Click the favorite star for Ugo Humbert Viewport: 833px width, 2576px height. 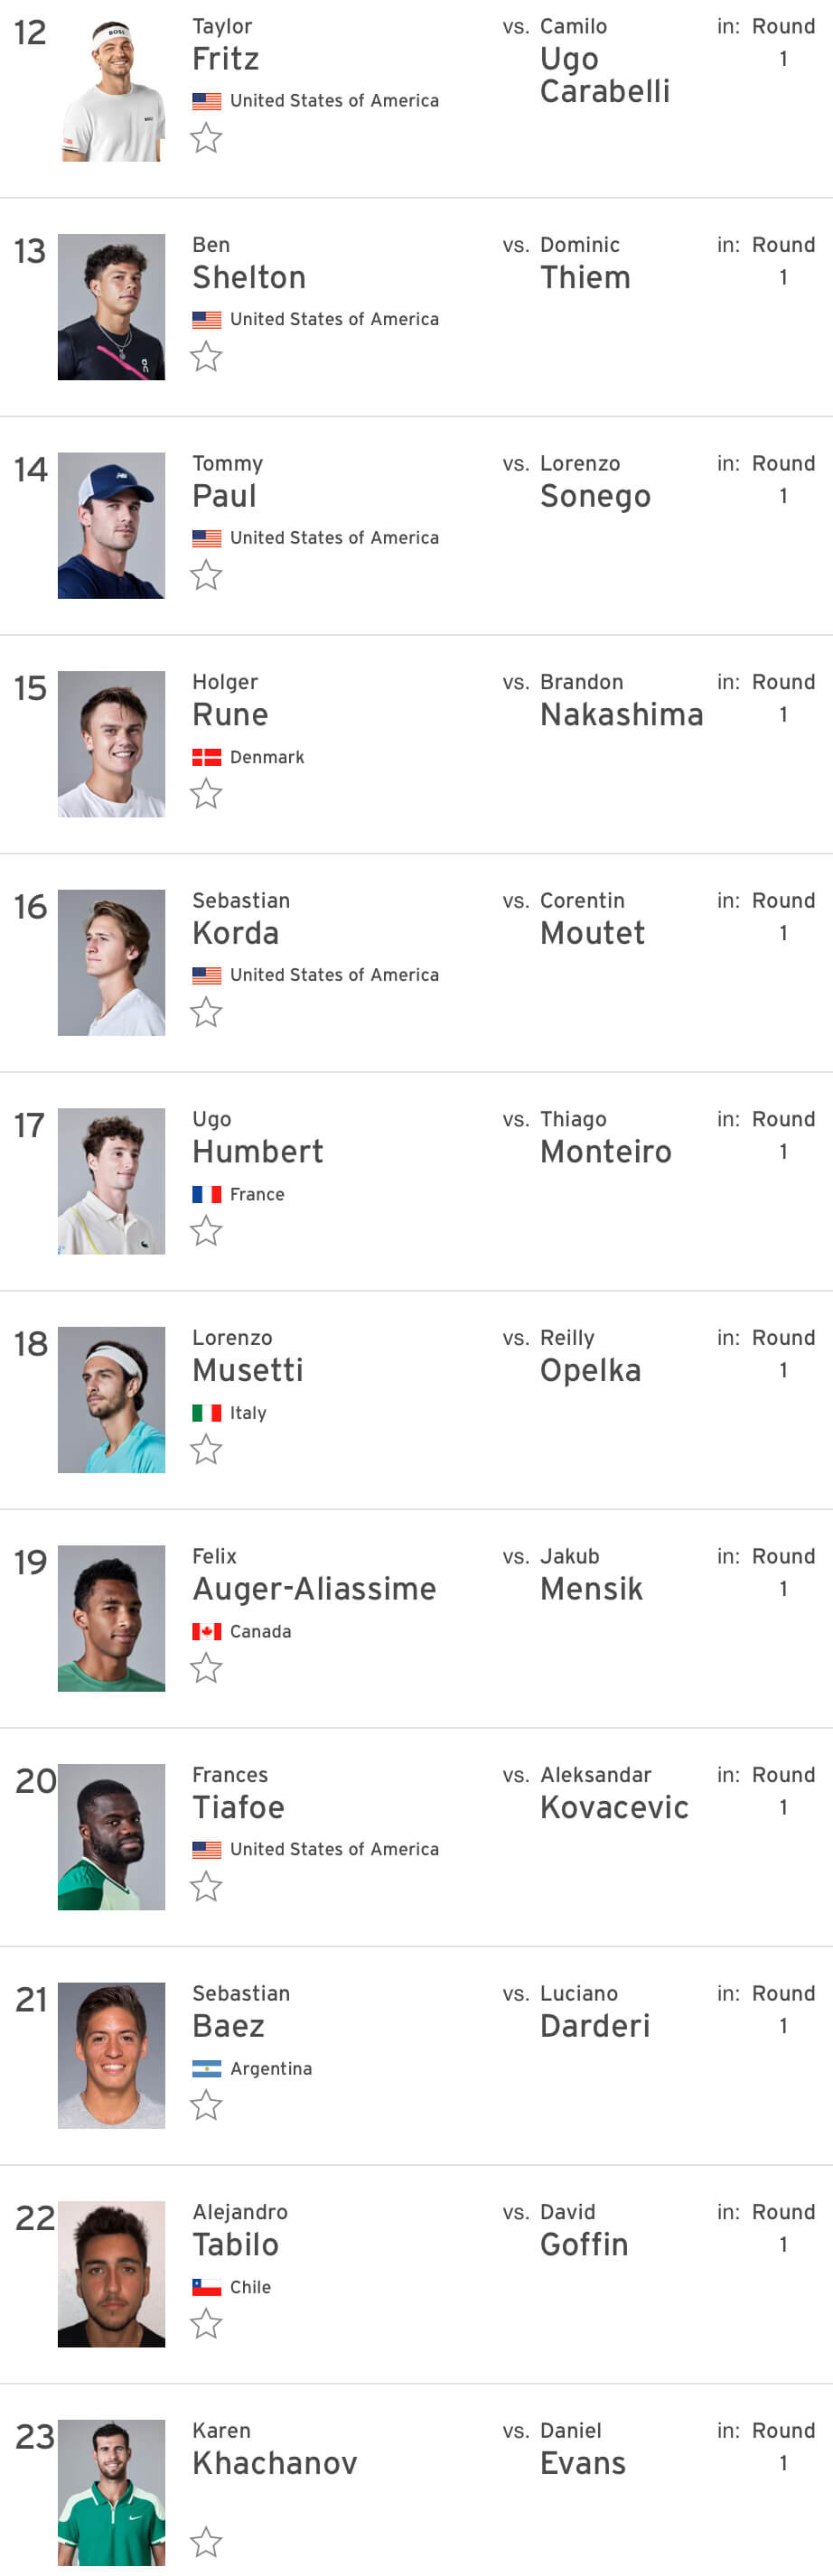(x=206, y=1231)
